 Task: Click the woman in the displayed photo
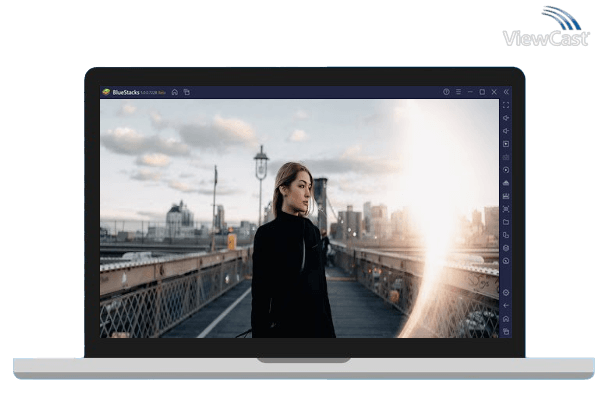[292, 250]
